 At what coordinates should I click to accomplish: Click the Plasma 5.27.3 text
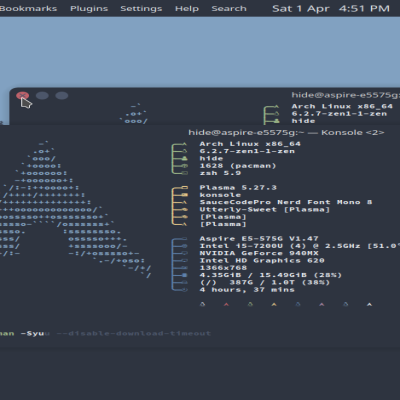point(238,188)
